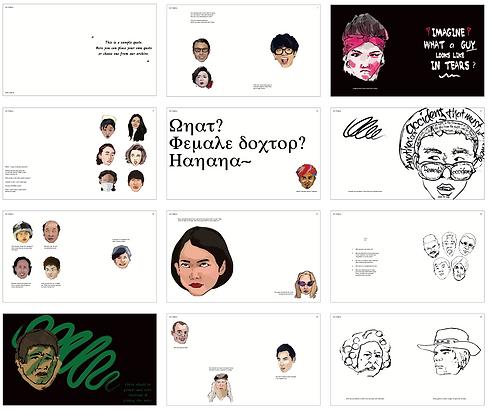The height and width of the screenshot is (410, 491).
Task: Click the long-bearded gray-haired man illustration
Action: [221, 387]
